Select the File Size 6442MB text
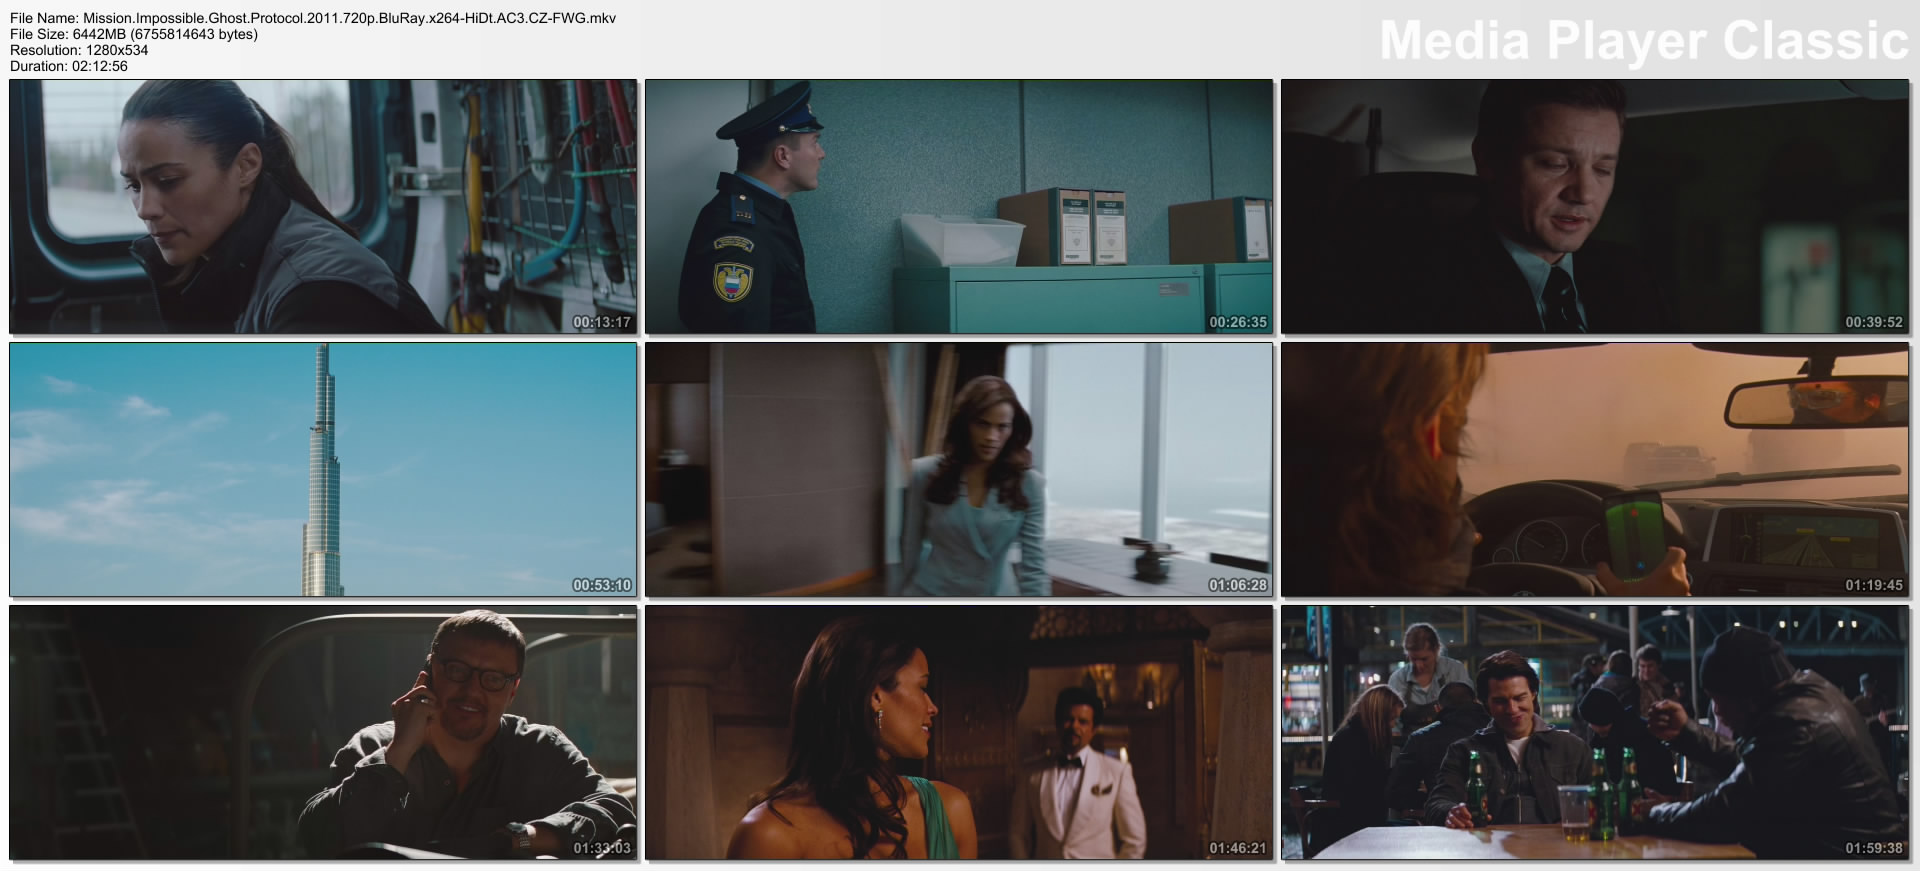 (134, 34)
